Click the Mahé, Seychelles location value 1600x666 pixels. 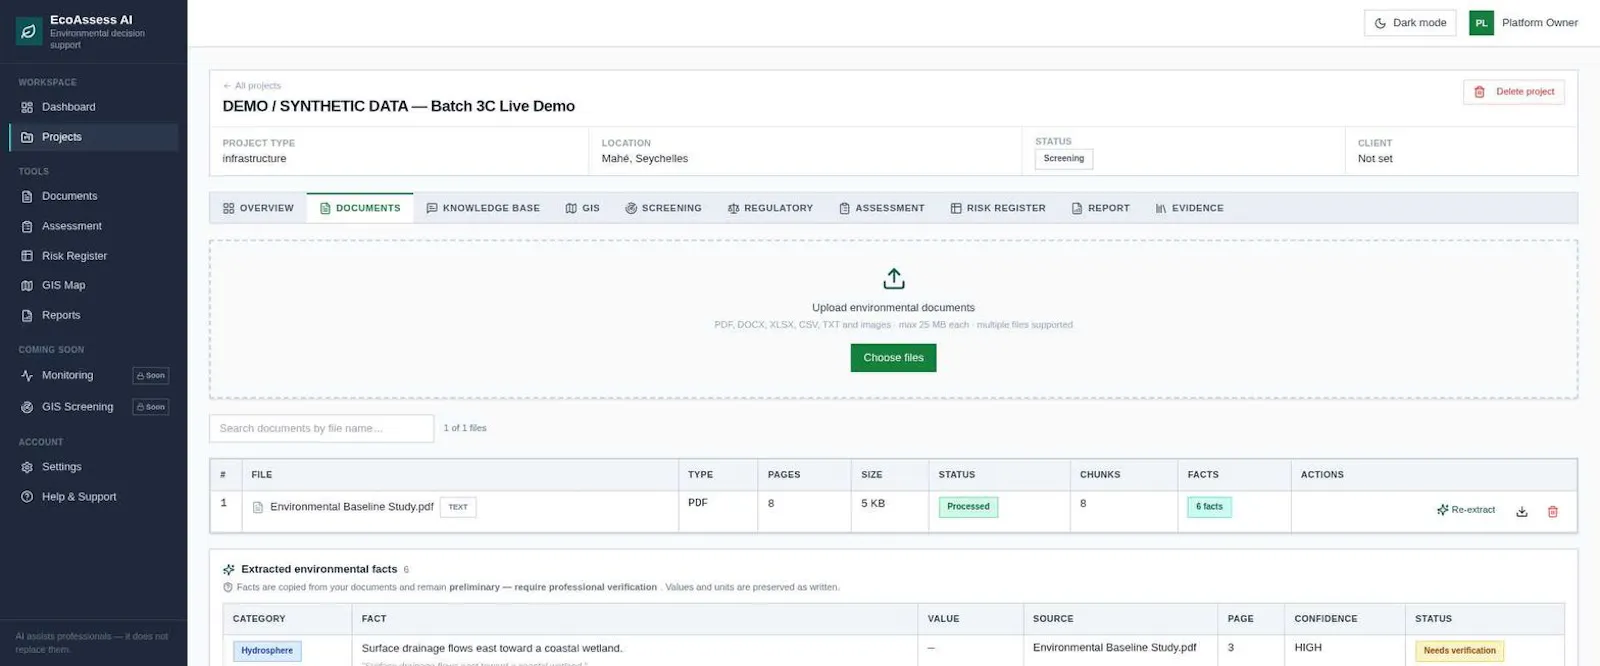[645, 159]
